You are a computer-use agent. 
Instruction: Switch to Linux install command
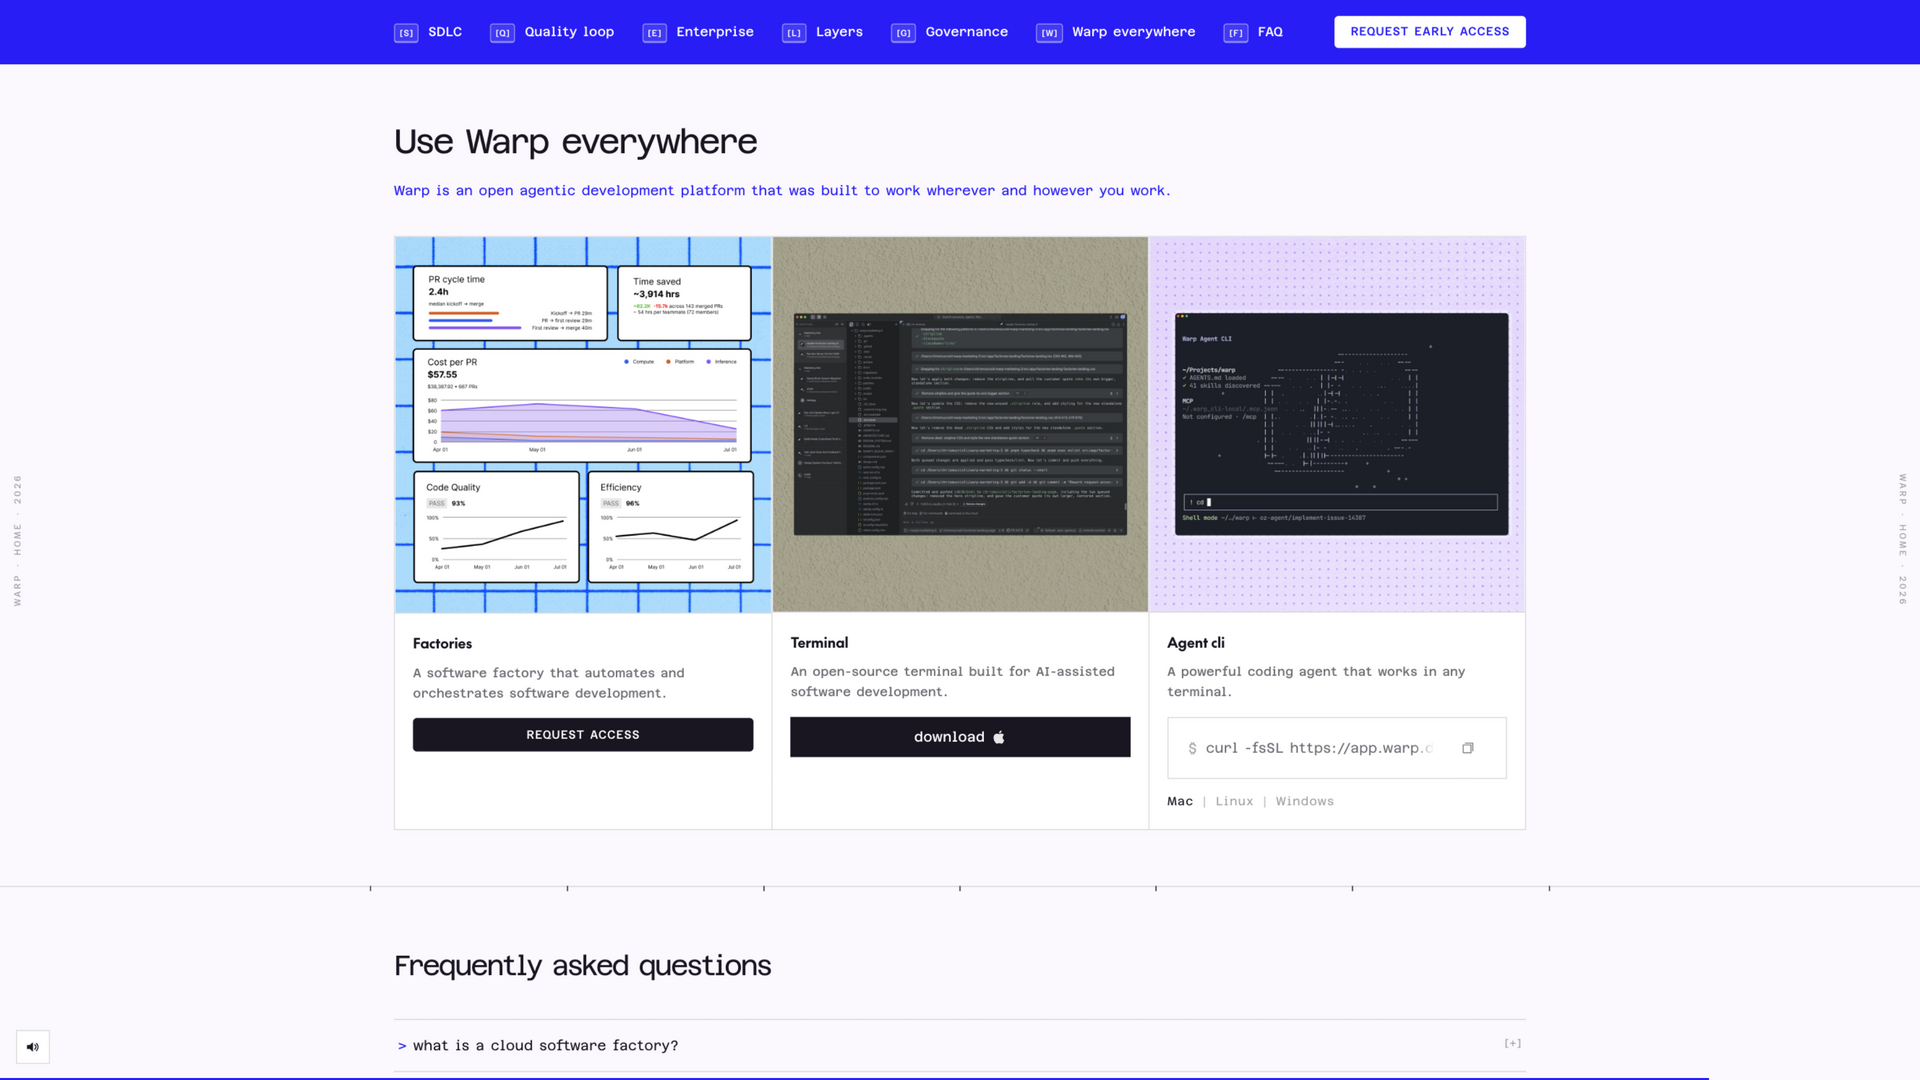[x=1234, y=801]
